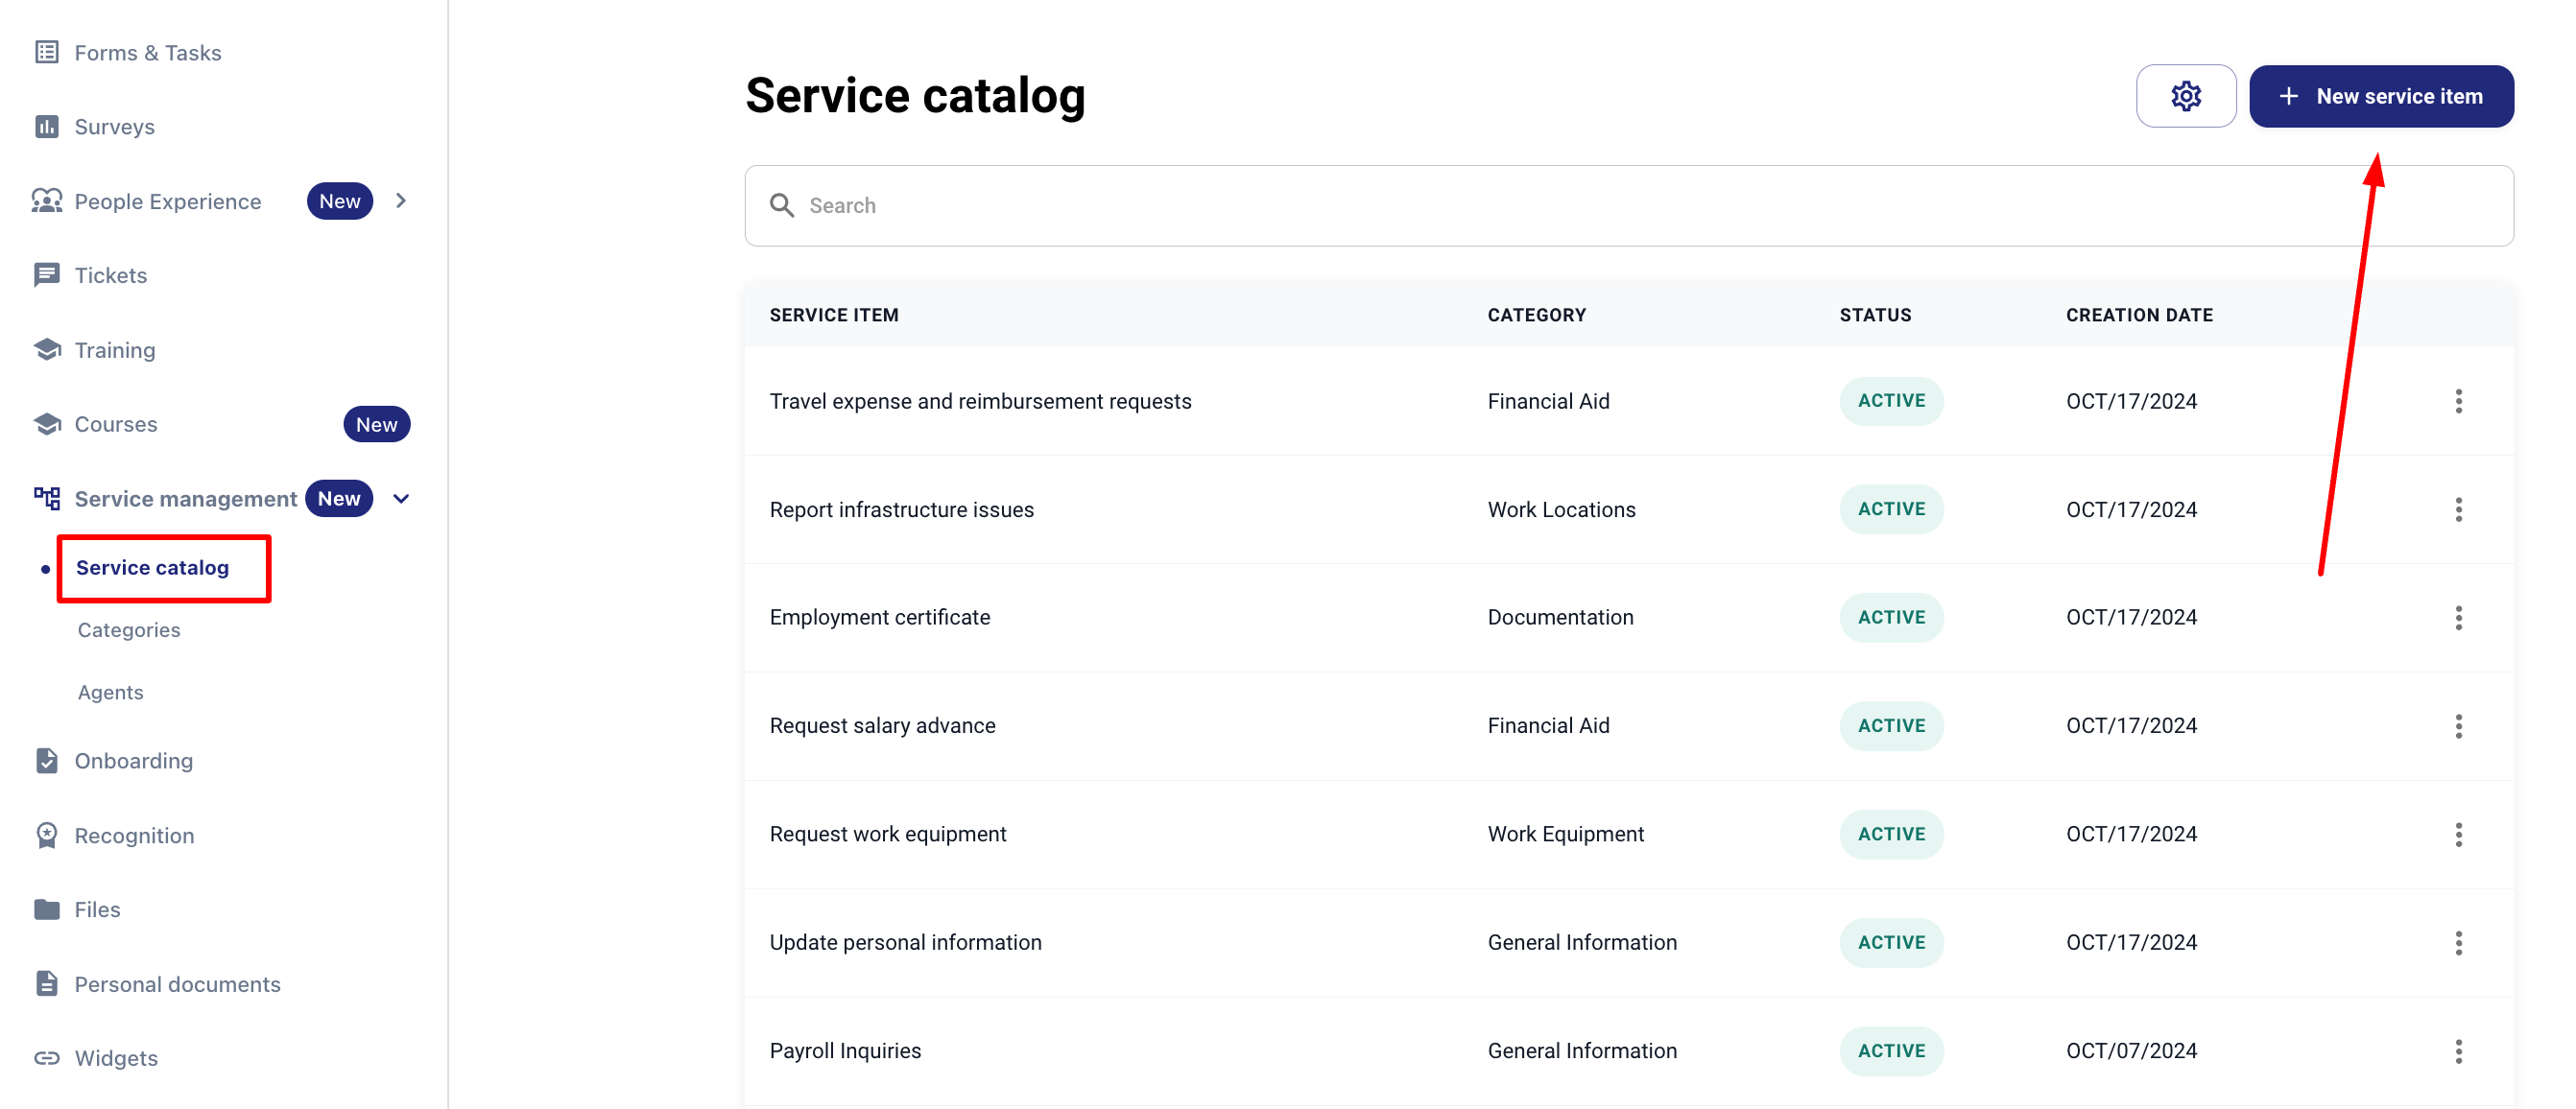Viewport: 2576px width, 1109px height.
Task: Click the Files folder icon
Action: point(46,909)
